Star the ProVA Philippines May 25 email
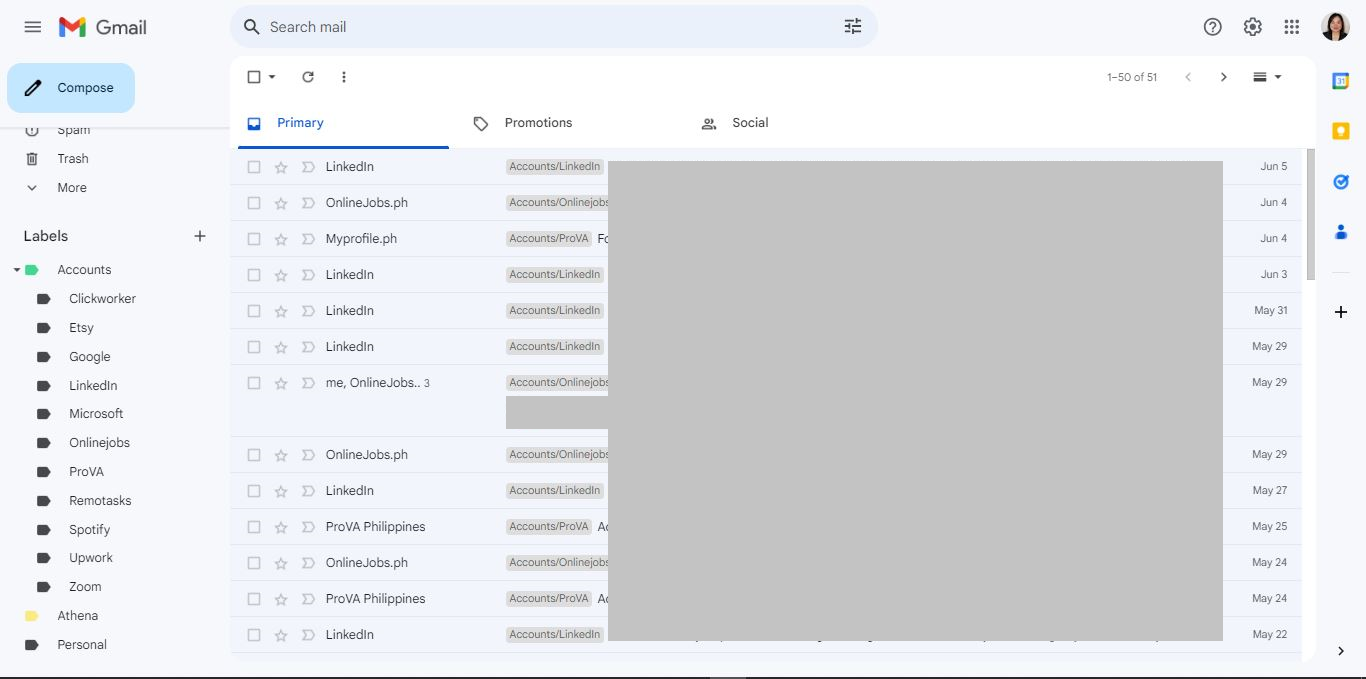The width and height of the screenshot is (1366, 679). [281, 527]
